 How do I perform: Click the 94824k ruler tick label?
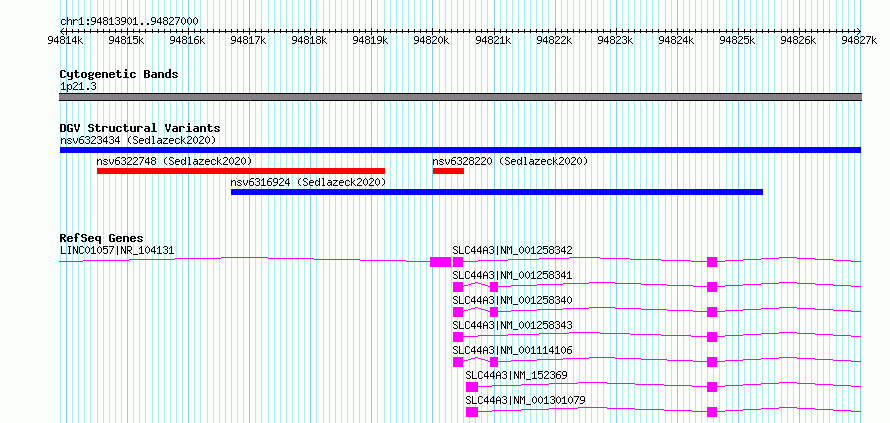(677, 40)
